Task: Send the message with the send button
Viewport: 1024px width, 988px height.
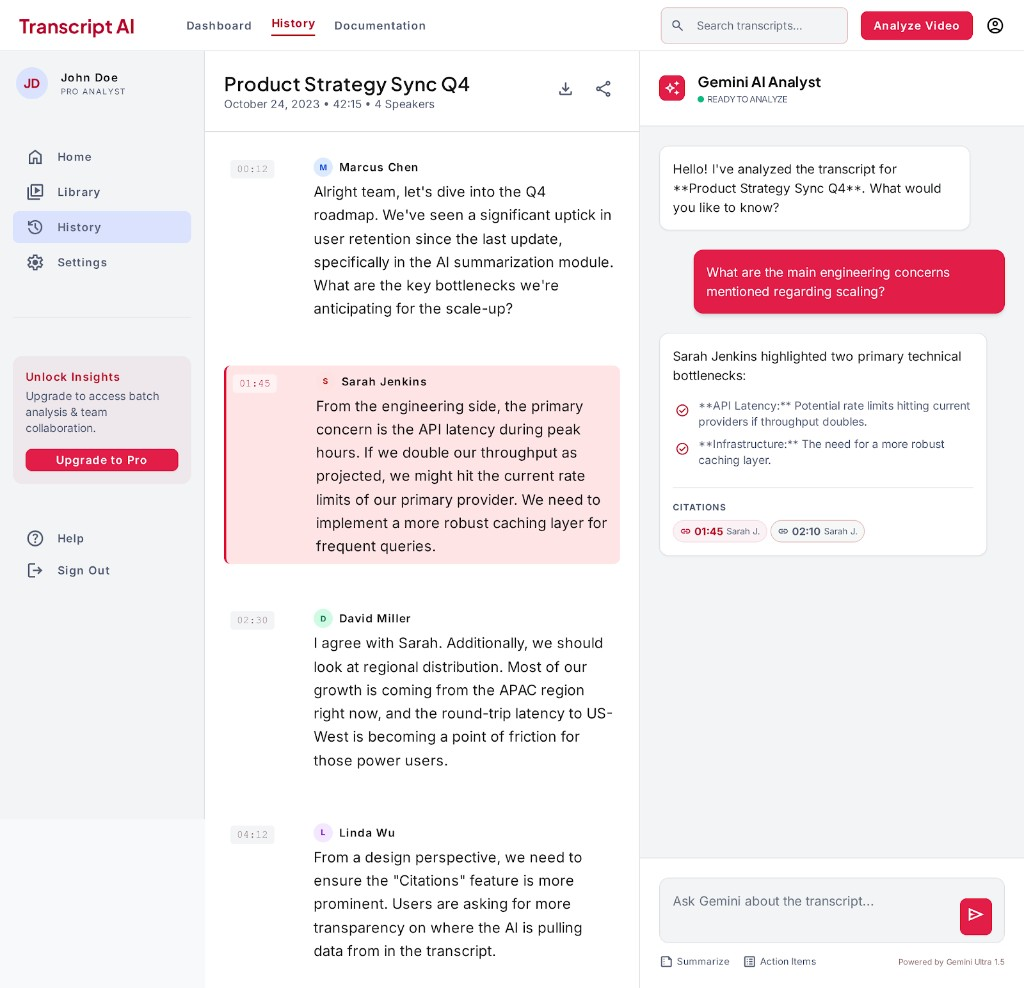Action: point(975,916)
